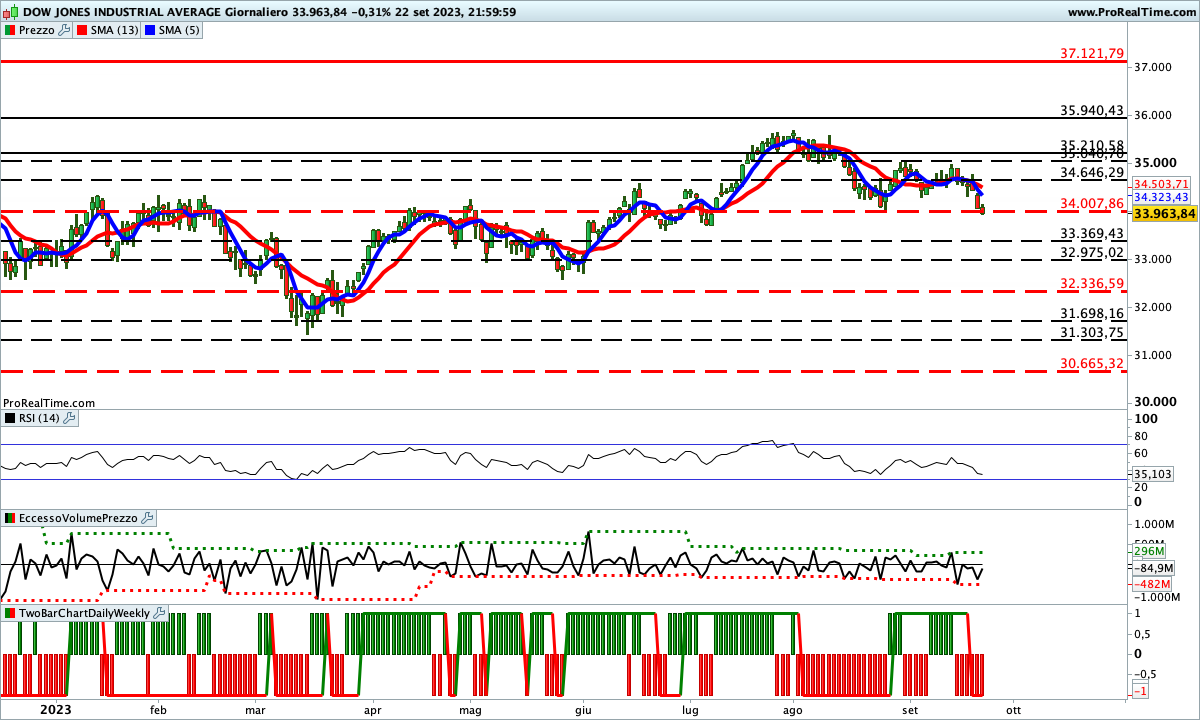Click the mag label on time axis
The width and height of the screenshot is (1200, 720).
[469, 709]
